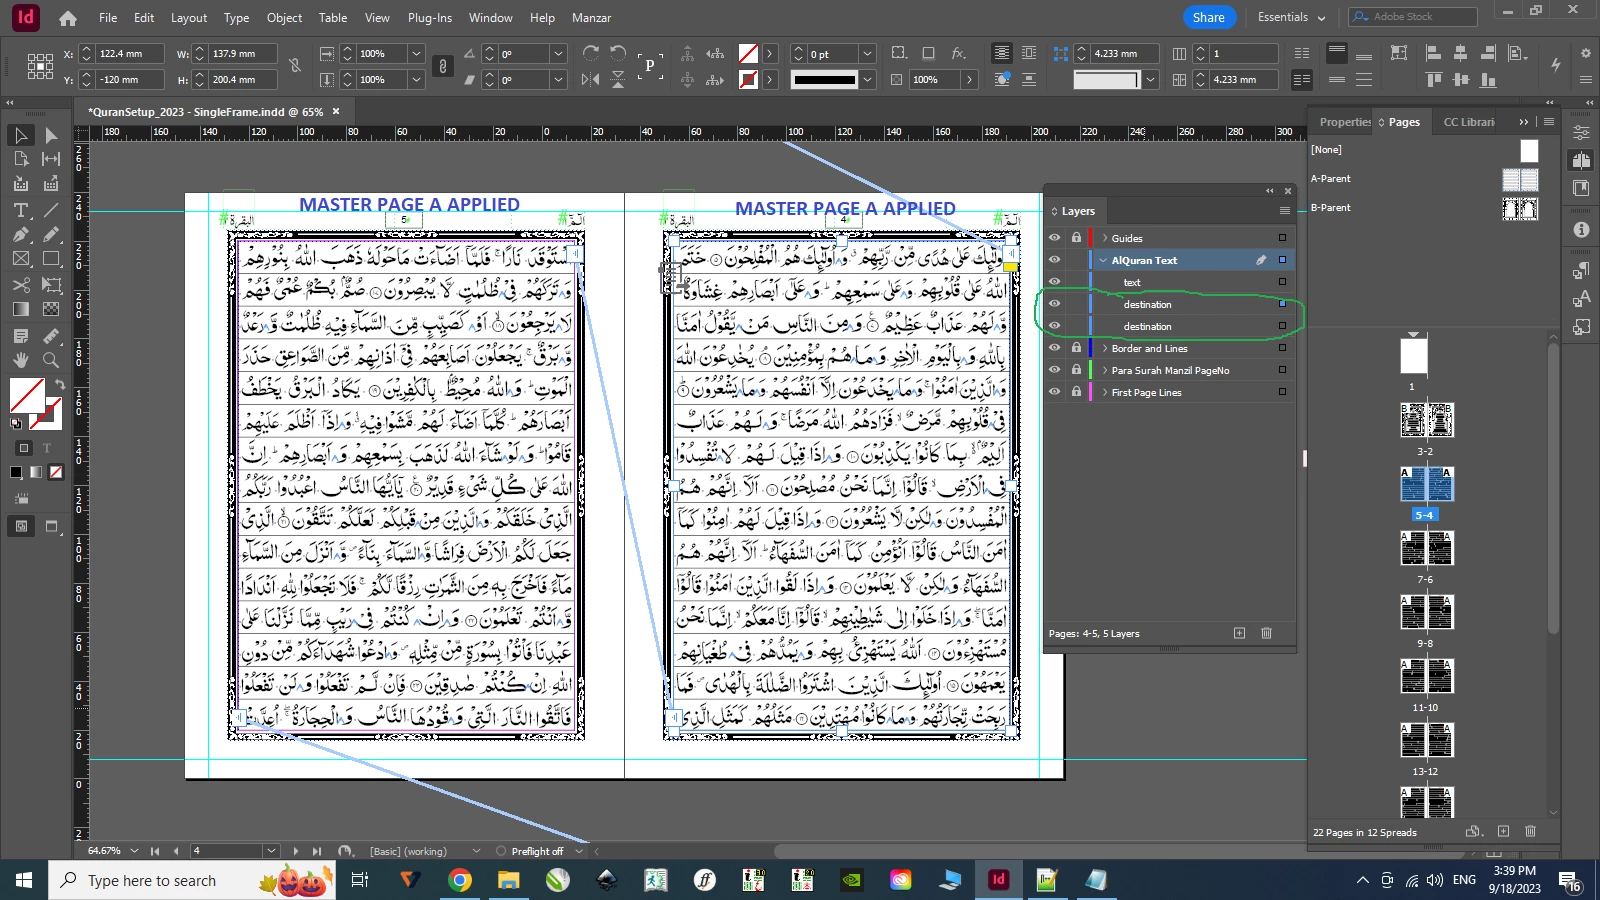Delete selected layer with trash icon
The height and width of the screenshot is (900, 1600).
tap(1266, 633)
